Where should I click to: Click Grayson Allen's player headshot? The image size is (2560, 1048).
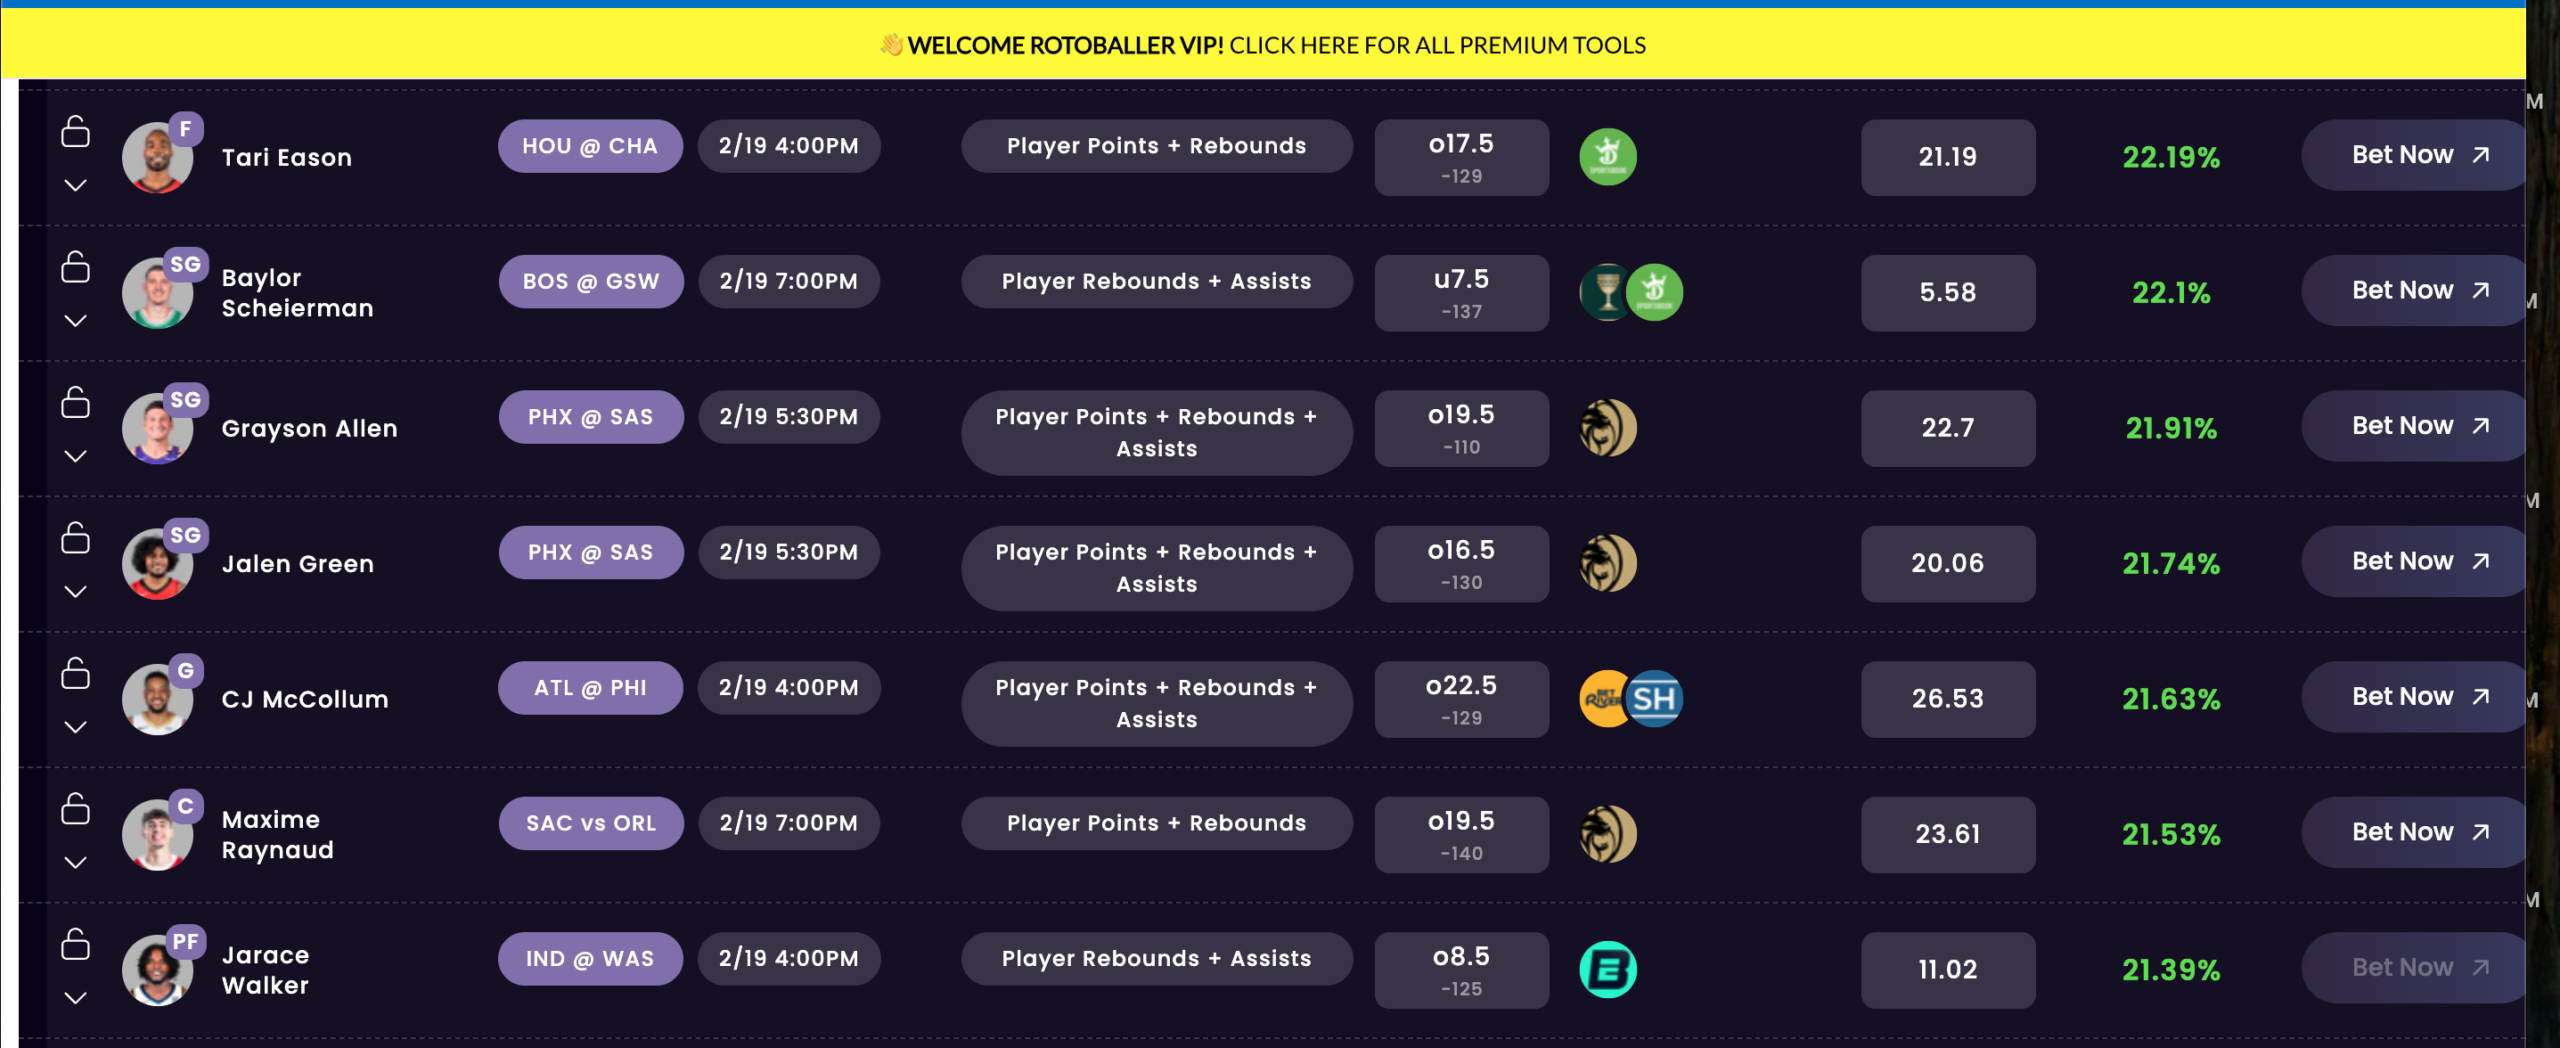[157, 429]
